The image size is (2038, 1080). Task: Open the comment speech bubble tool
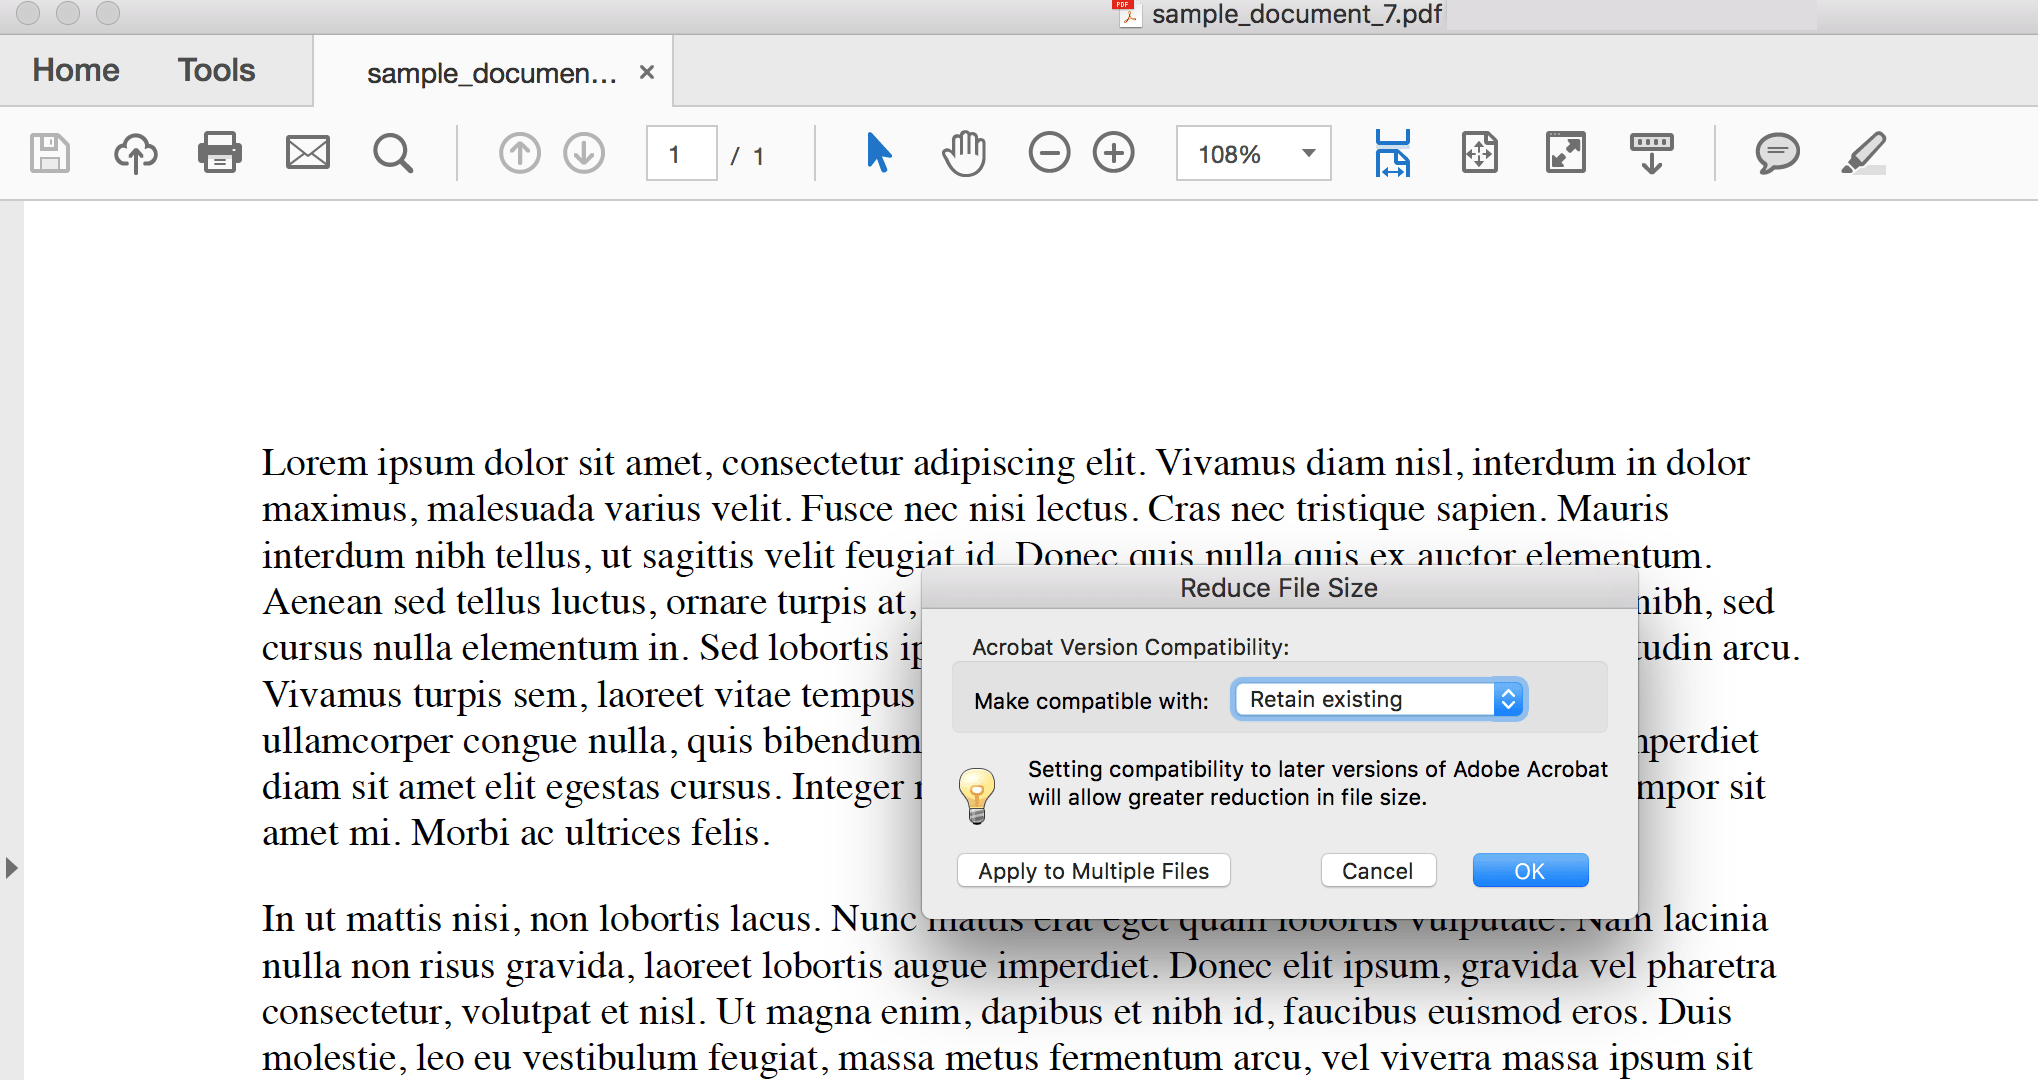[x=1777, y=154]
